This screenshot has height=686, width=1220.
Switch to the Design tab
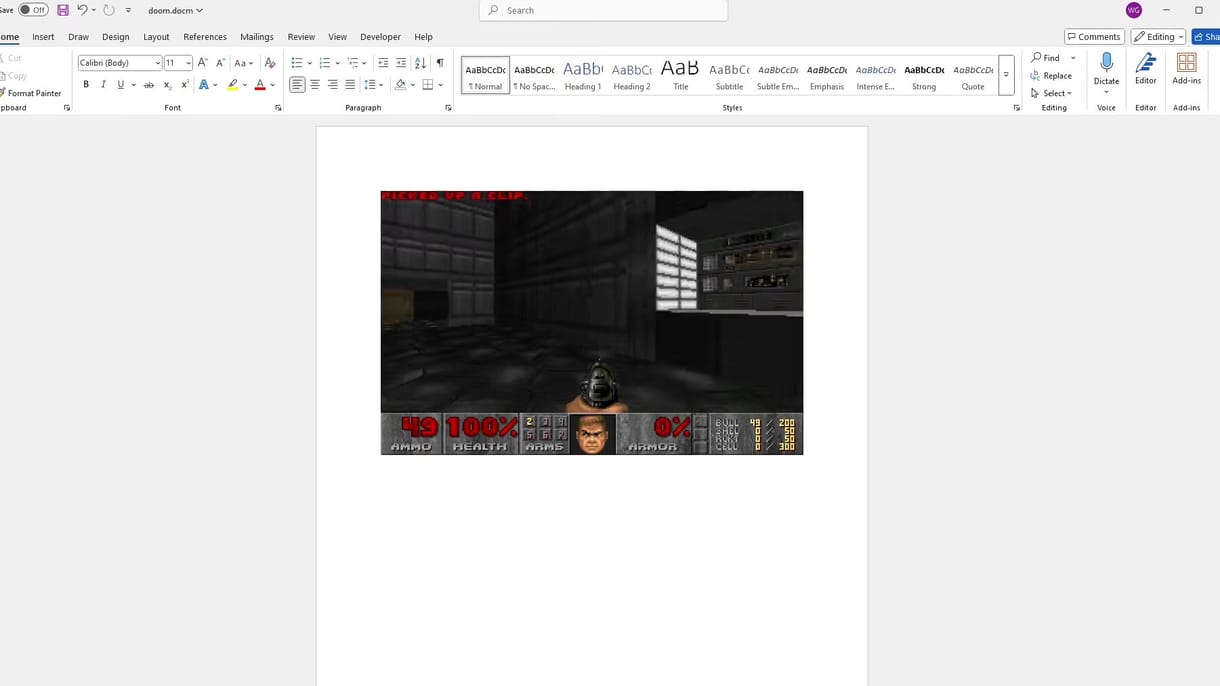116,37
